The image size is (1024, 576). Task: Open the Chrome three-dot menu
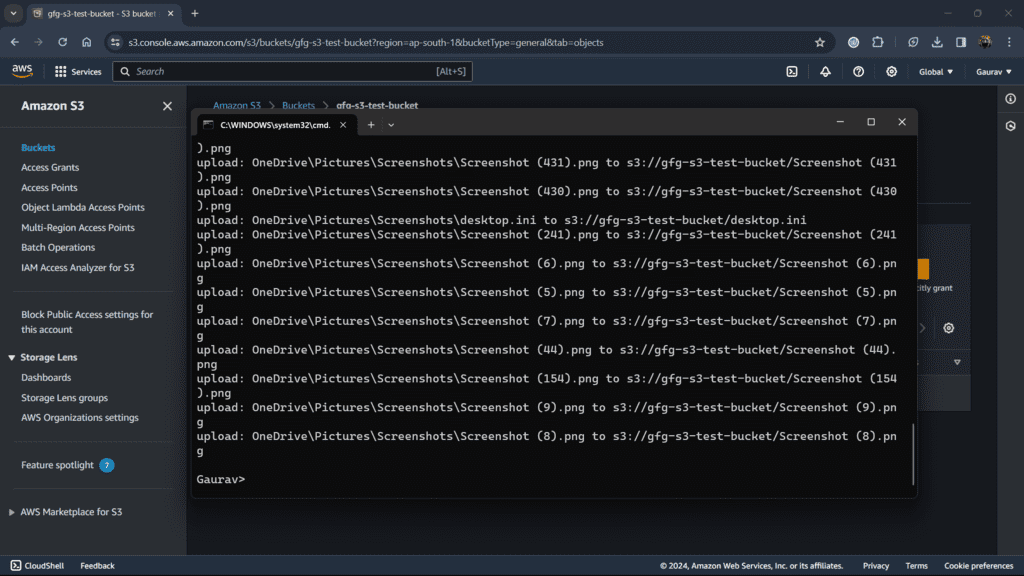[1009, 42]
